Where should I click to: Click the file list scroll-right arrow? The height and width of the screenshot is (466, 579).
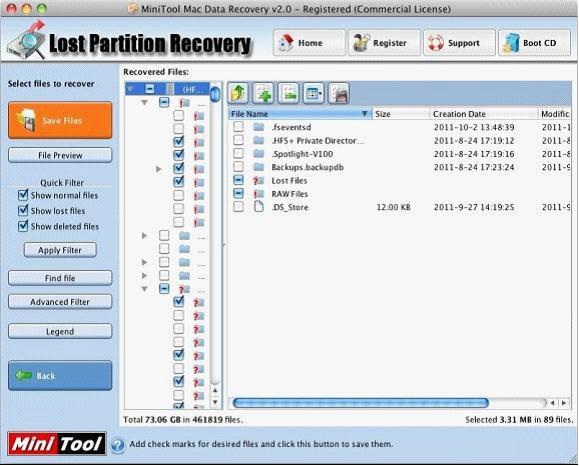pos(564,403)
